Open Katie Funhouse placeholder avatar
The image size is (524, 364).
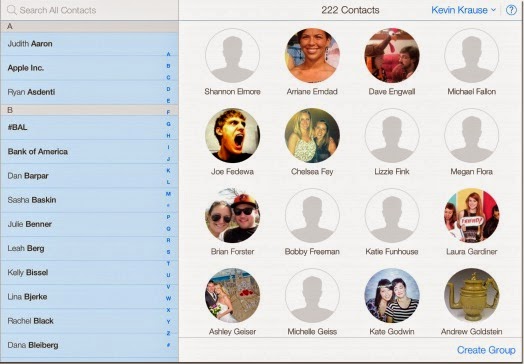tap(392, 216)
